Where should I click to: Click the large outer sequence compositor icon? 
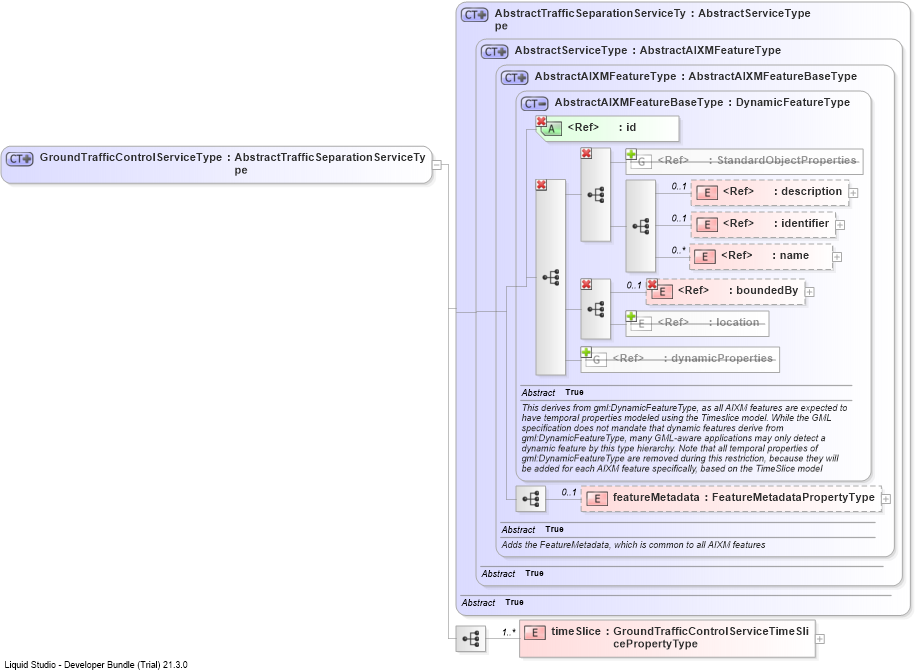(x=551, y=277)
